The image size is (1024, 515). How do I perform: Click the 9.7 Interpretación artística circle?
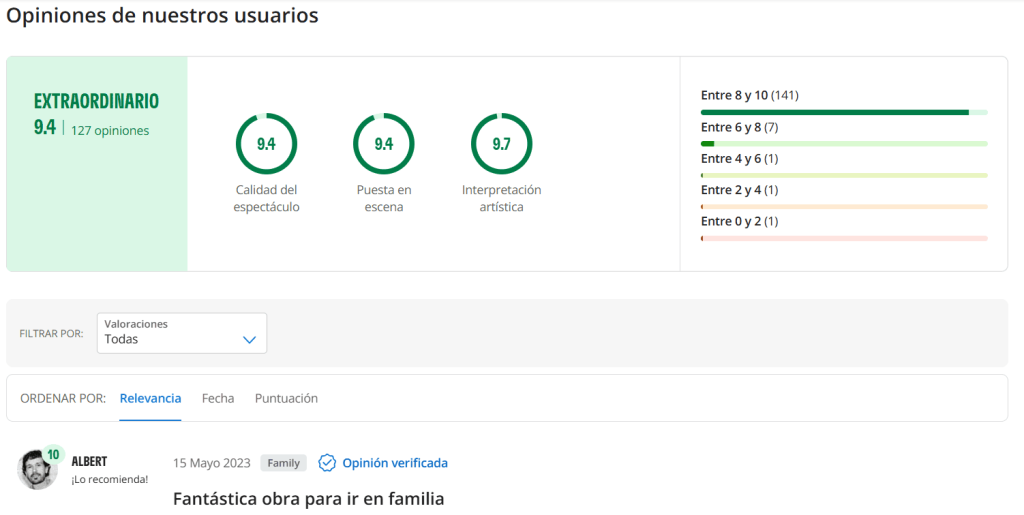pos(502,144)
